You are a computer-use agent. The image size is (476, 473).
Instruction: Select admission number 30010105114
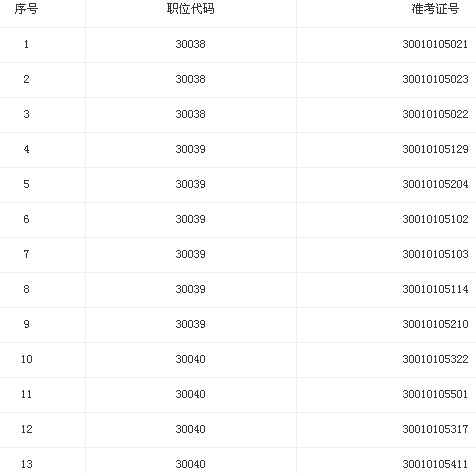(435, 289)
